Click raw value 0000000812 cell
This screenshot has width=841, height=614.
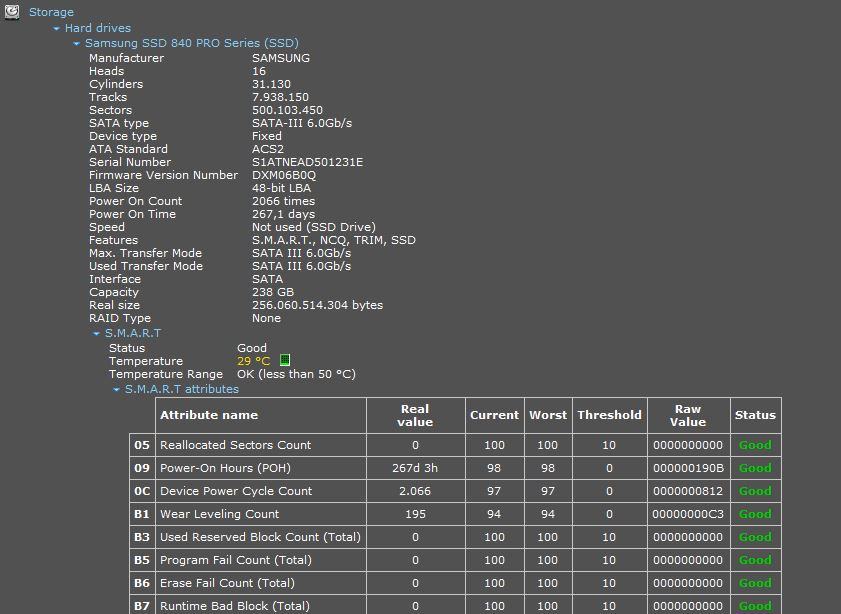(x=688, y=491)
